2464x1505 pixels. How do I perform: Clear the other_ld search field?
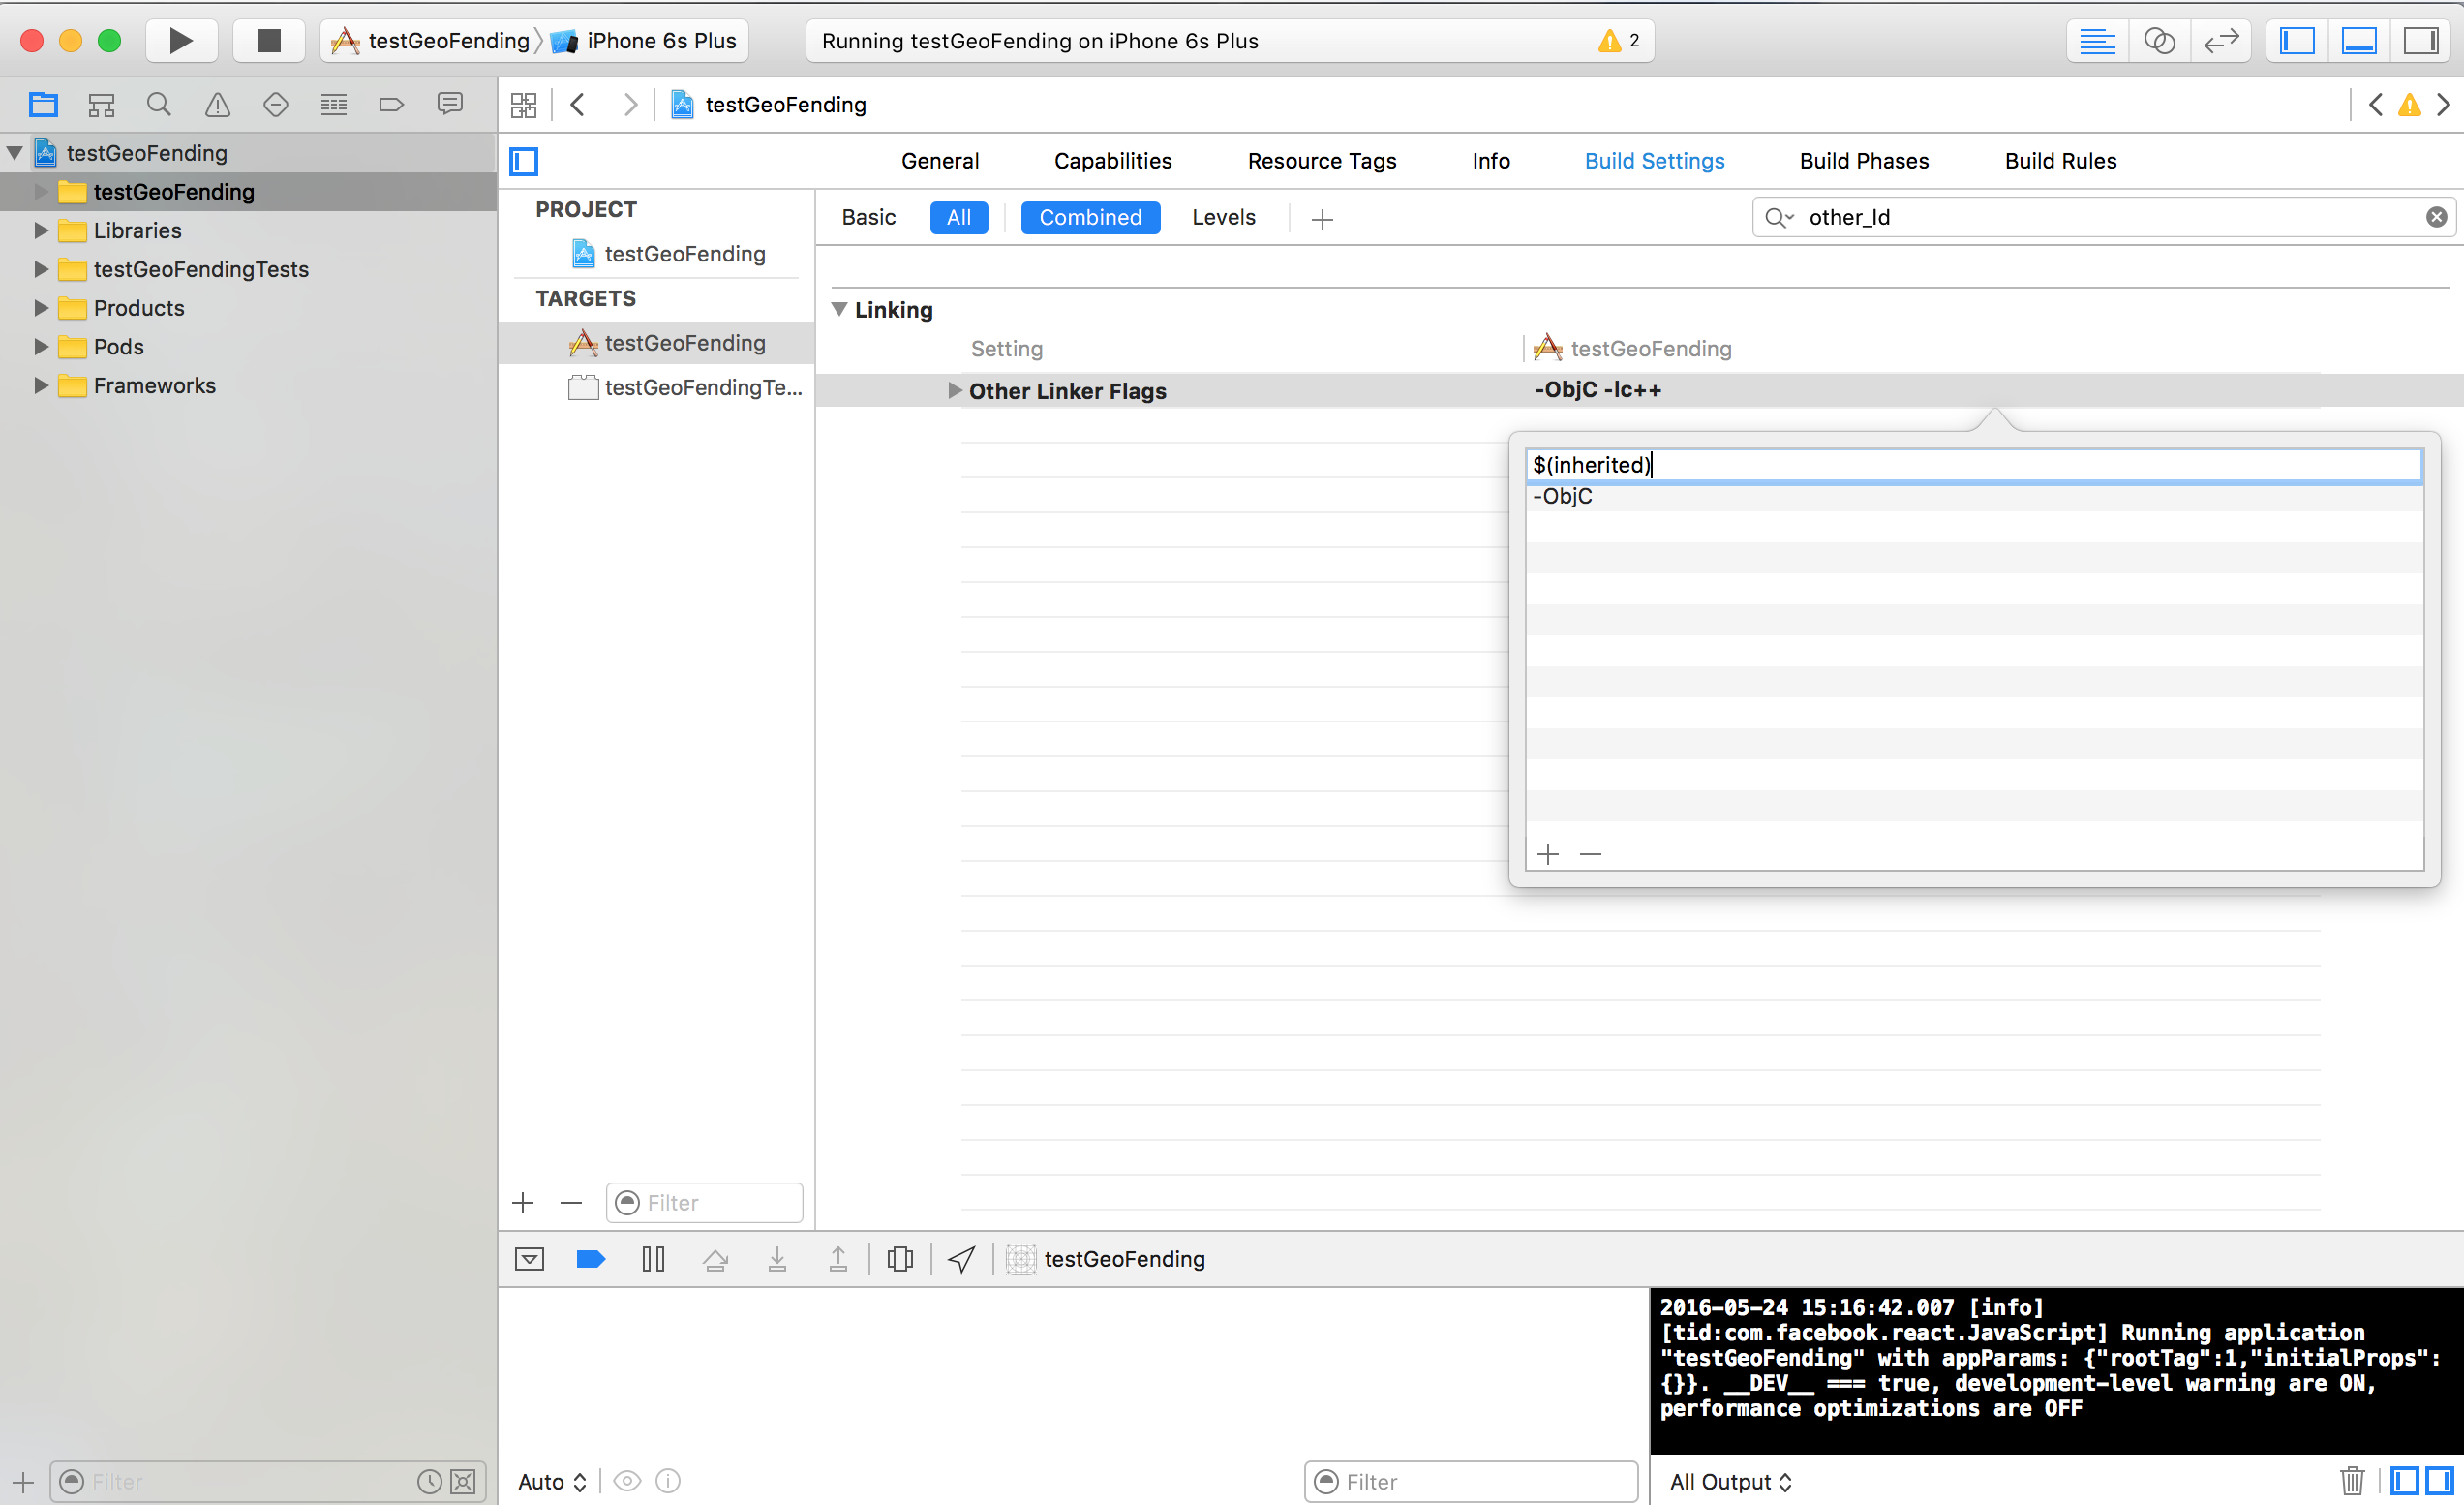click(2436, 217)
